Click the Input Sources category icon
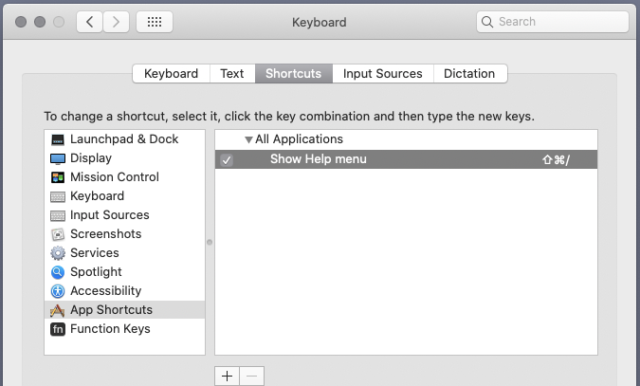Image resolution: width=640 pixels, height=386 pixels. pos(58,215)
